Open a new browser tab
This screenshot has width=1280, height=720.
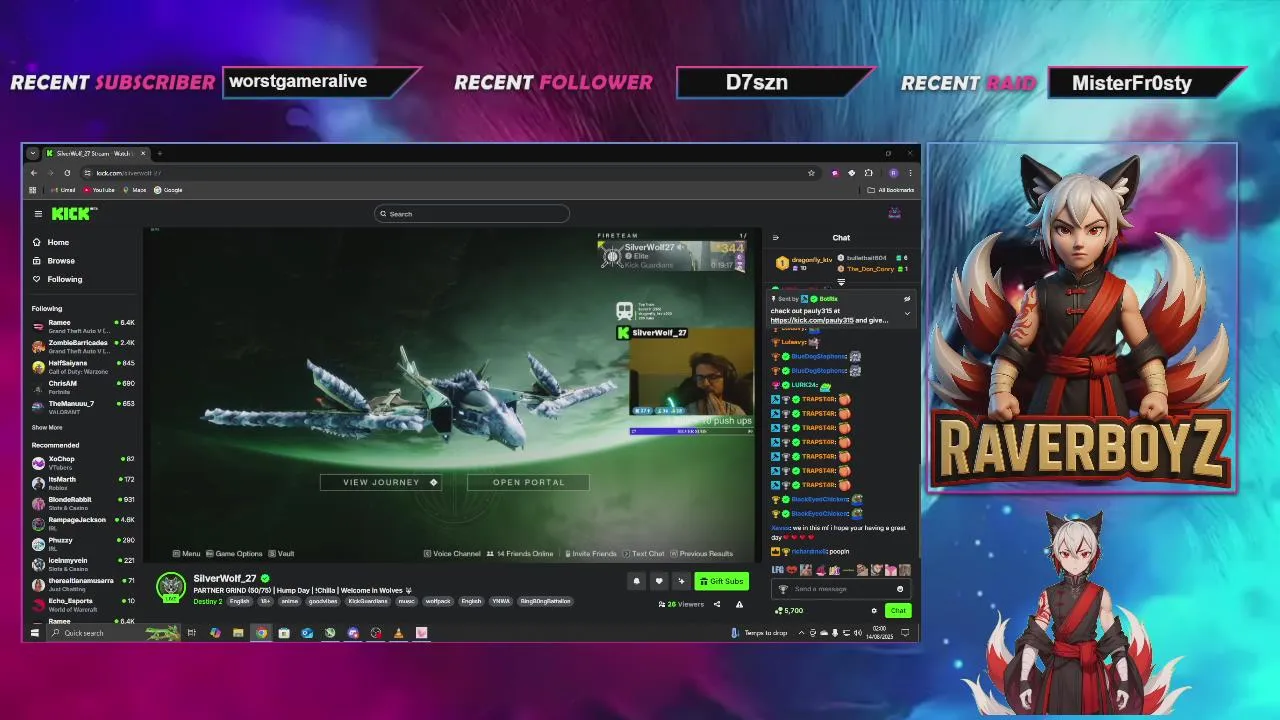click(x=159, y=153)
